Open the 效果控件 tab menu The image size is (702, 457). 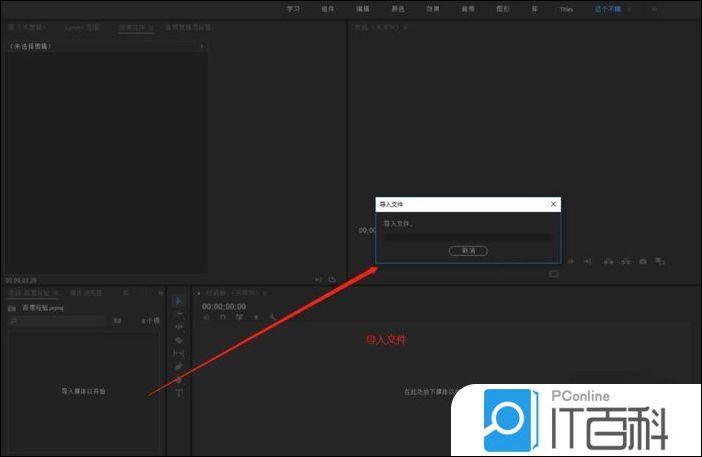[x=151, y=28]
